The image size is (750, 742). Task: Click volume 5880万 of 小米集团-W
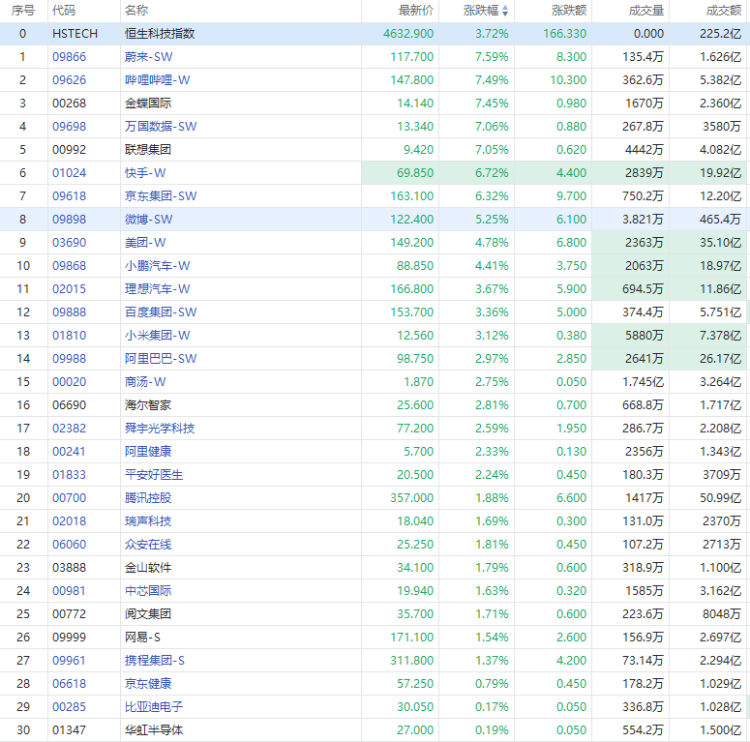(644, 335)
